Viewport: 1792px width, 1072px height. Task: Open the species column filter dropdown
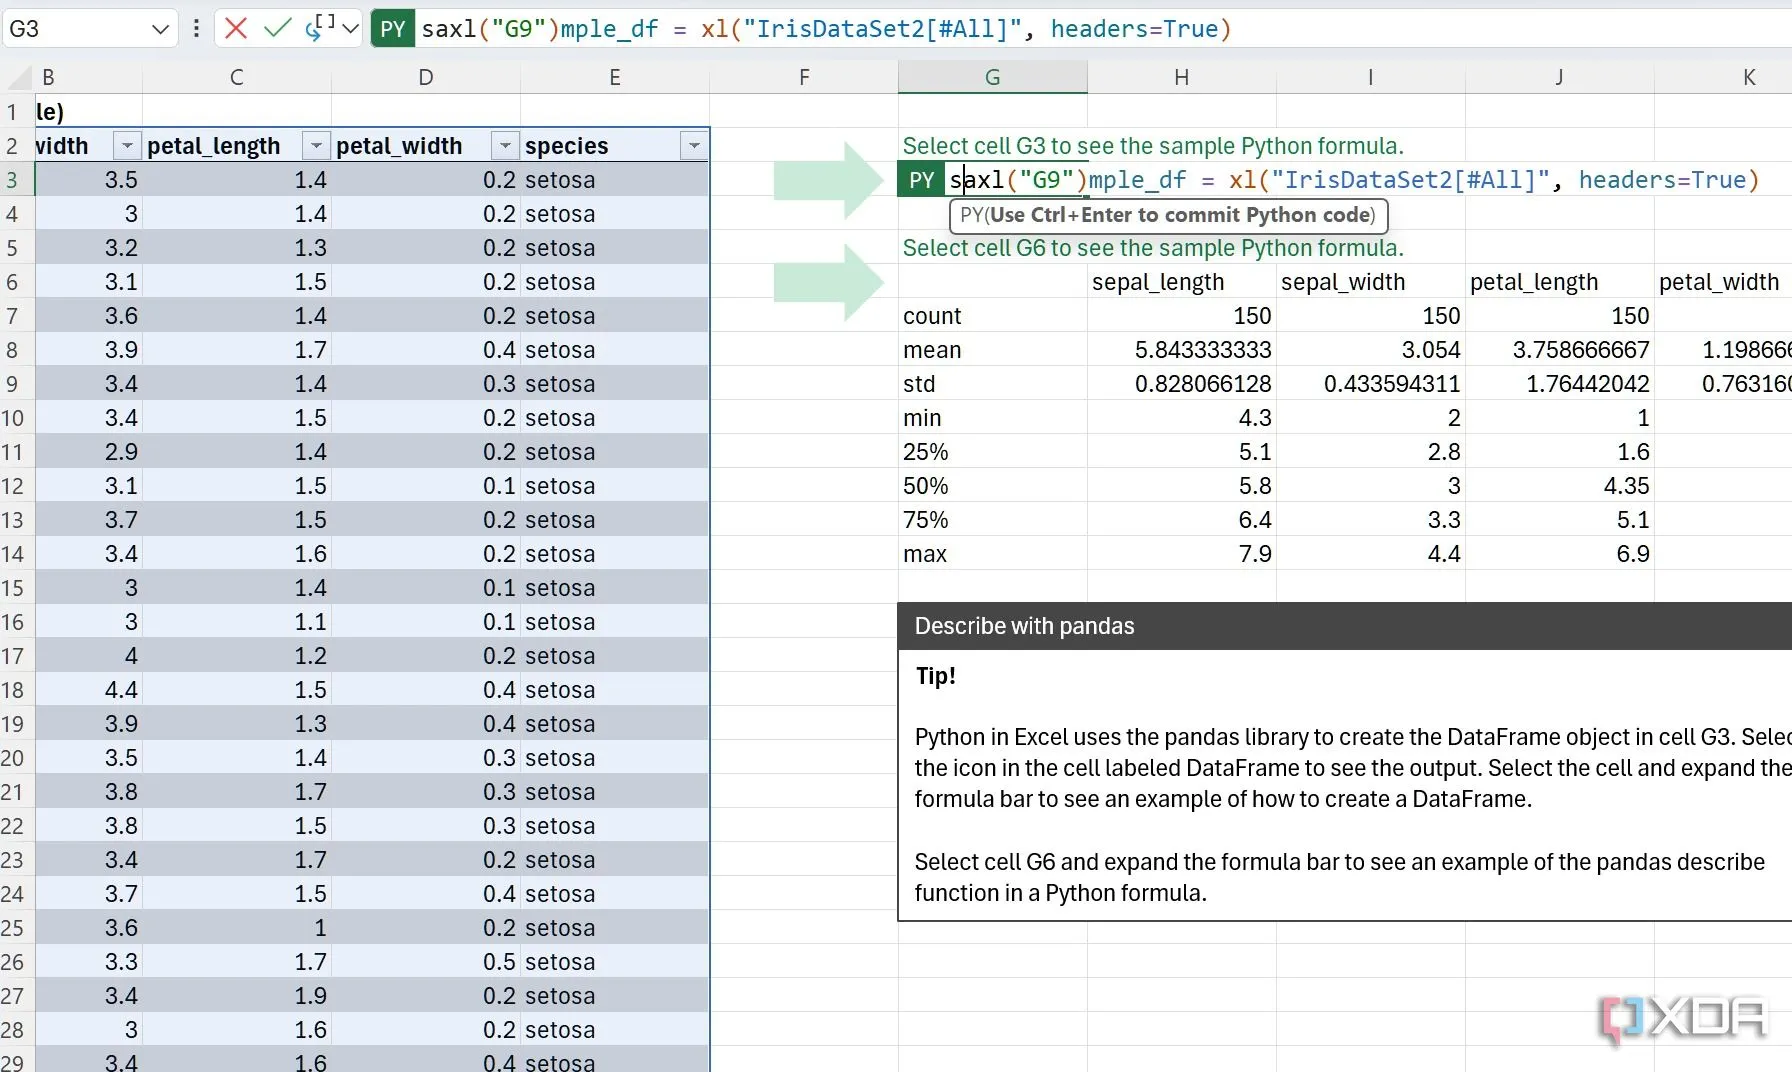694,146
